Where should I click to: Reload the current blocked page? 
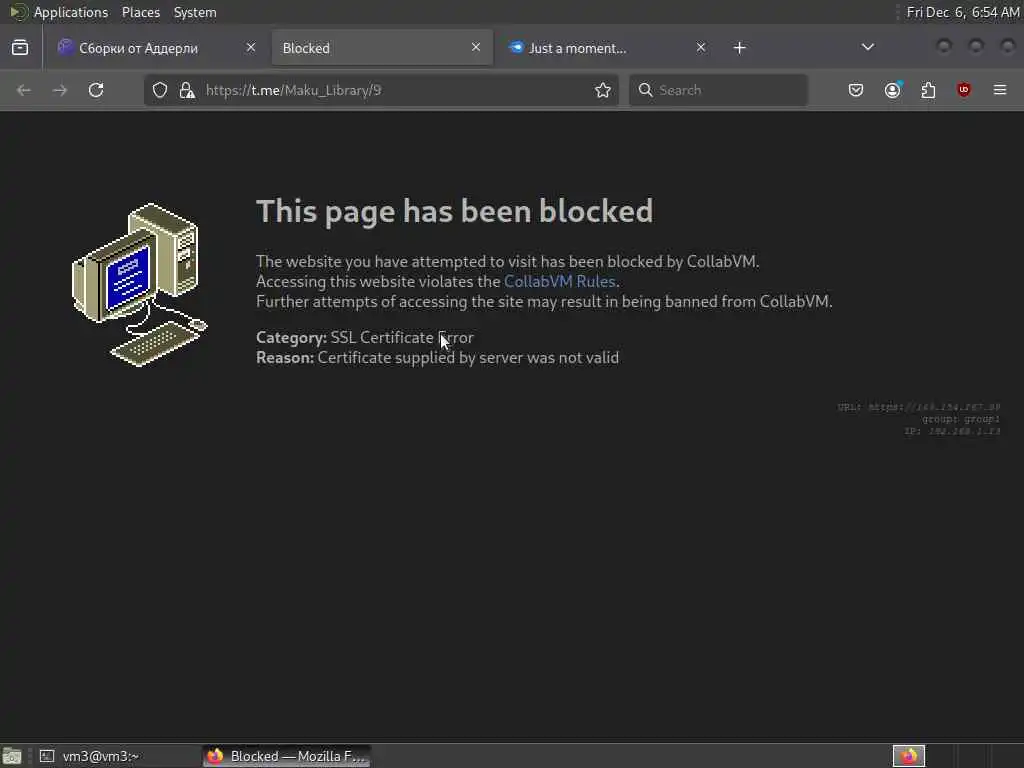pyautogui.click(x=96, y=90)
